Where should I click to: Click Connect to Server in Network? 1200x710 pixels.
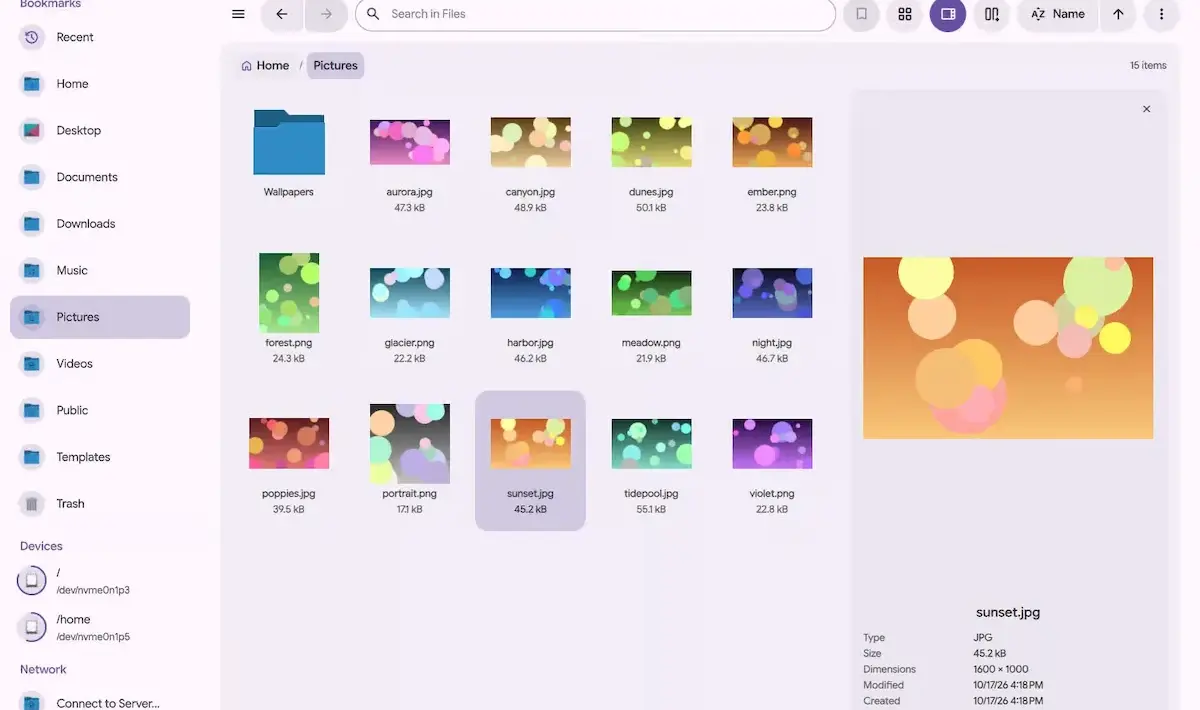pos(100,703)
